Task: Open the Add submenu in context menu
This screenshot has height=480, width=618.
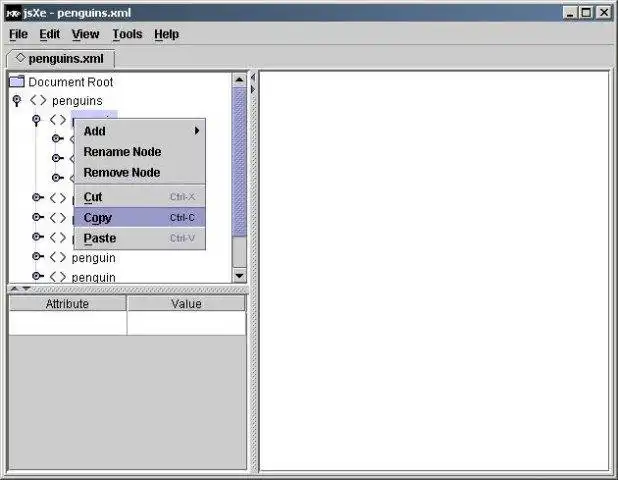Action: tap(140, 131)
